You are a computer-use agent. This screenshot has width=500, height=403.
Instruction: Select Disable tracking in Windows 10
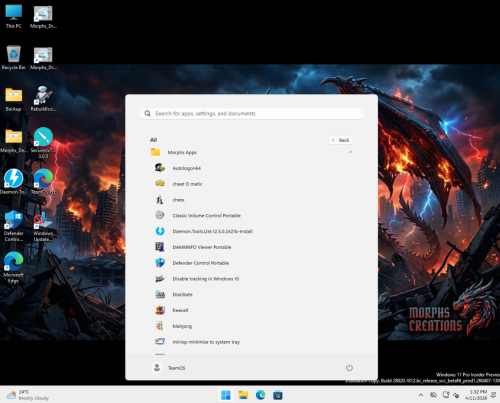252,279
